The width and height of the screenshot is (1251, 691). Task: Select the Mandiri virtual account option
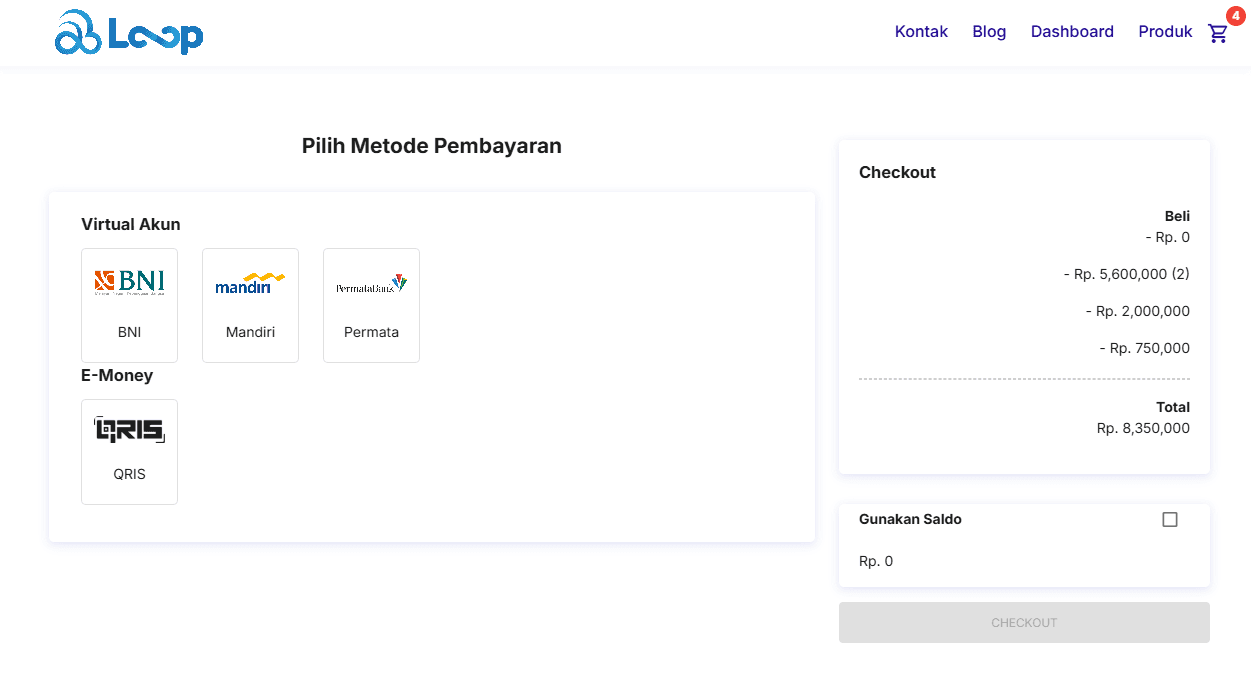250,305
